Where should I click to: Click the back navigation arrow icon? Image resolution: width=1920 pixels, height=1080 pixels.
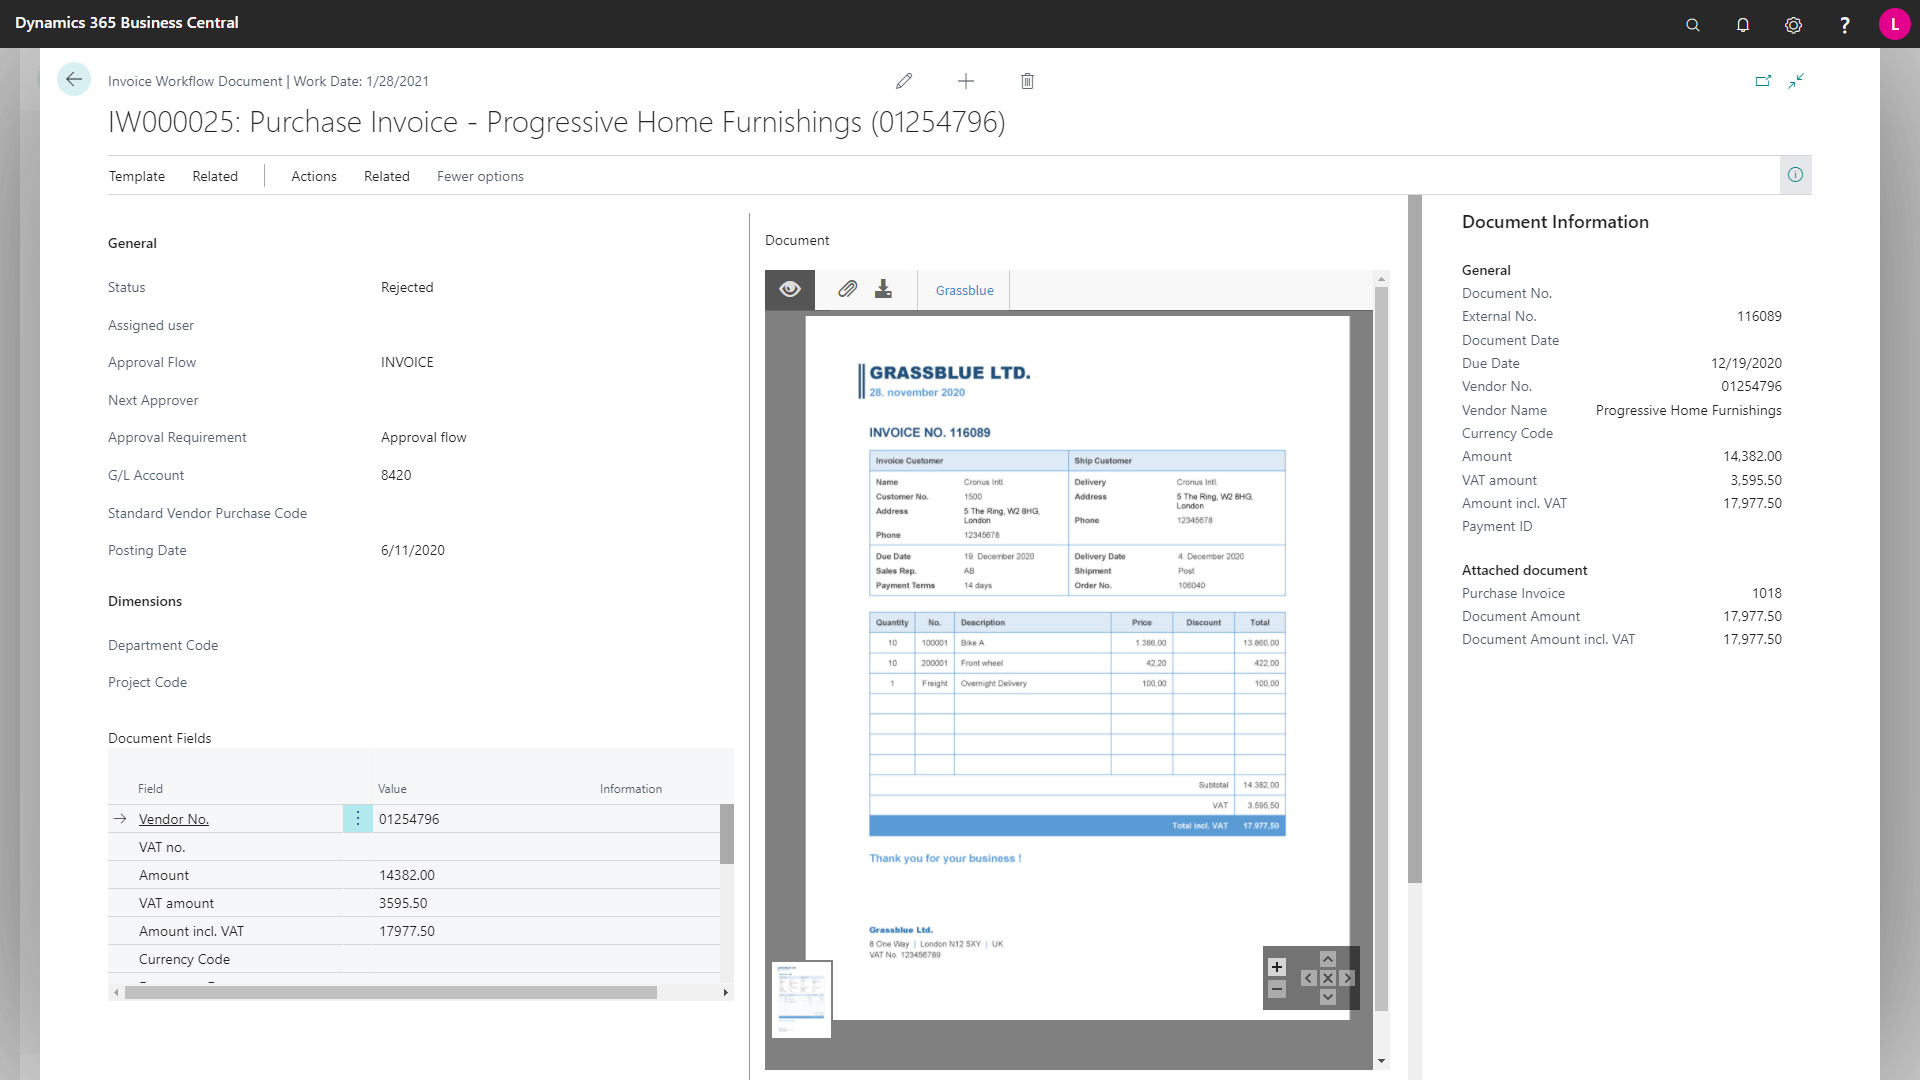coord(76,80)
